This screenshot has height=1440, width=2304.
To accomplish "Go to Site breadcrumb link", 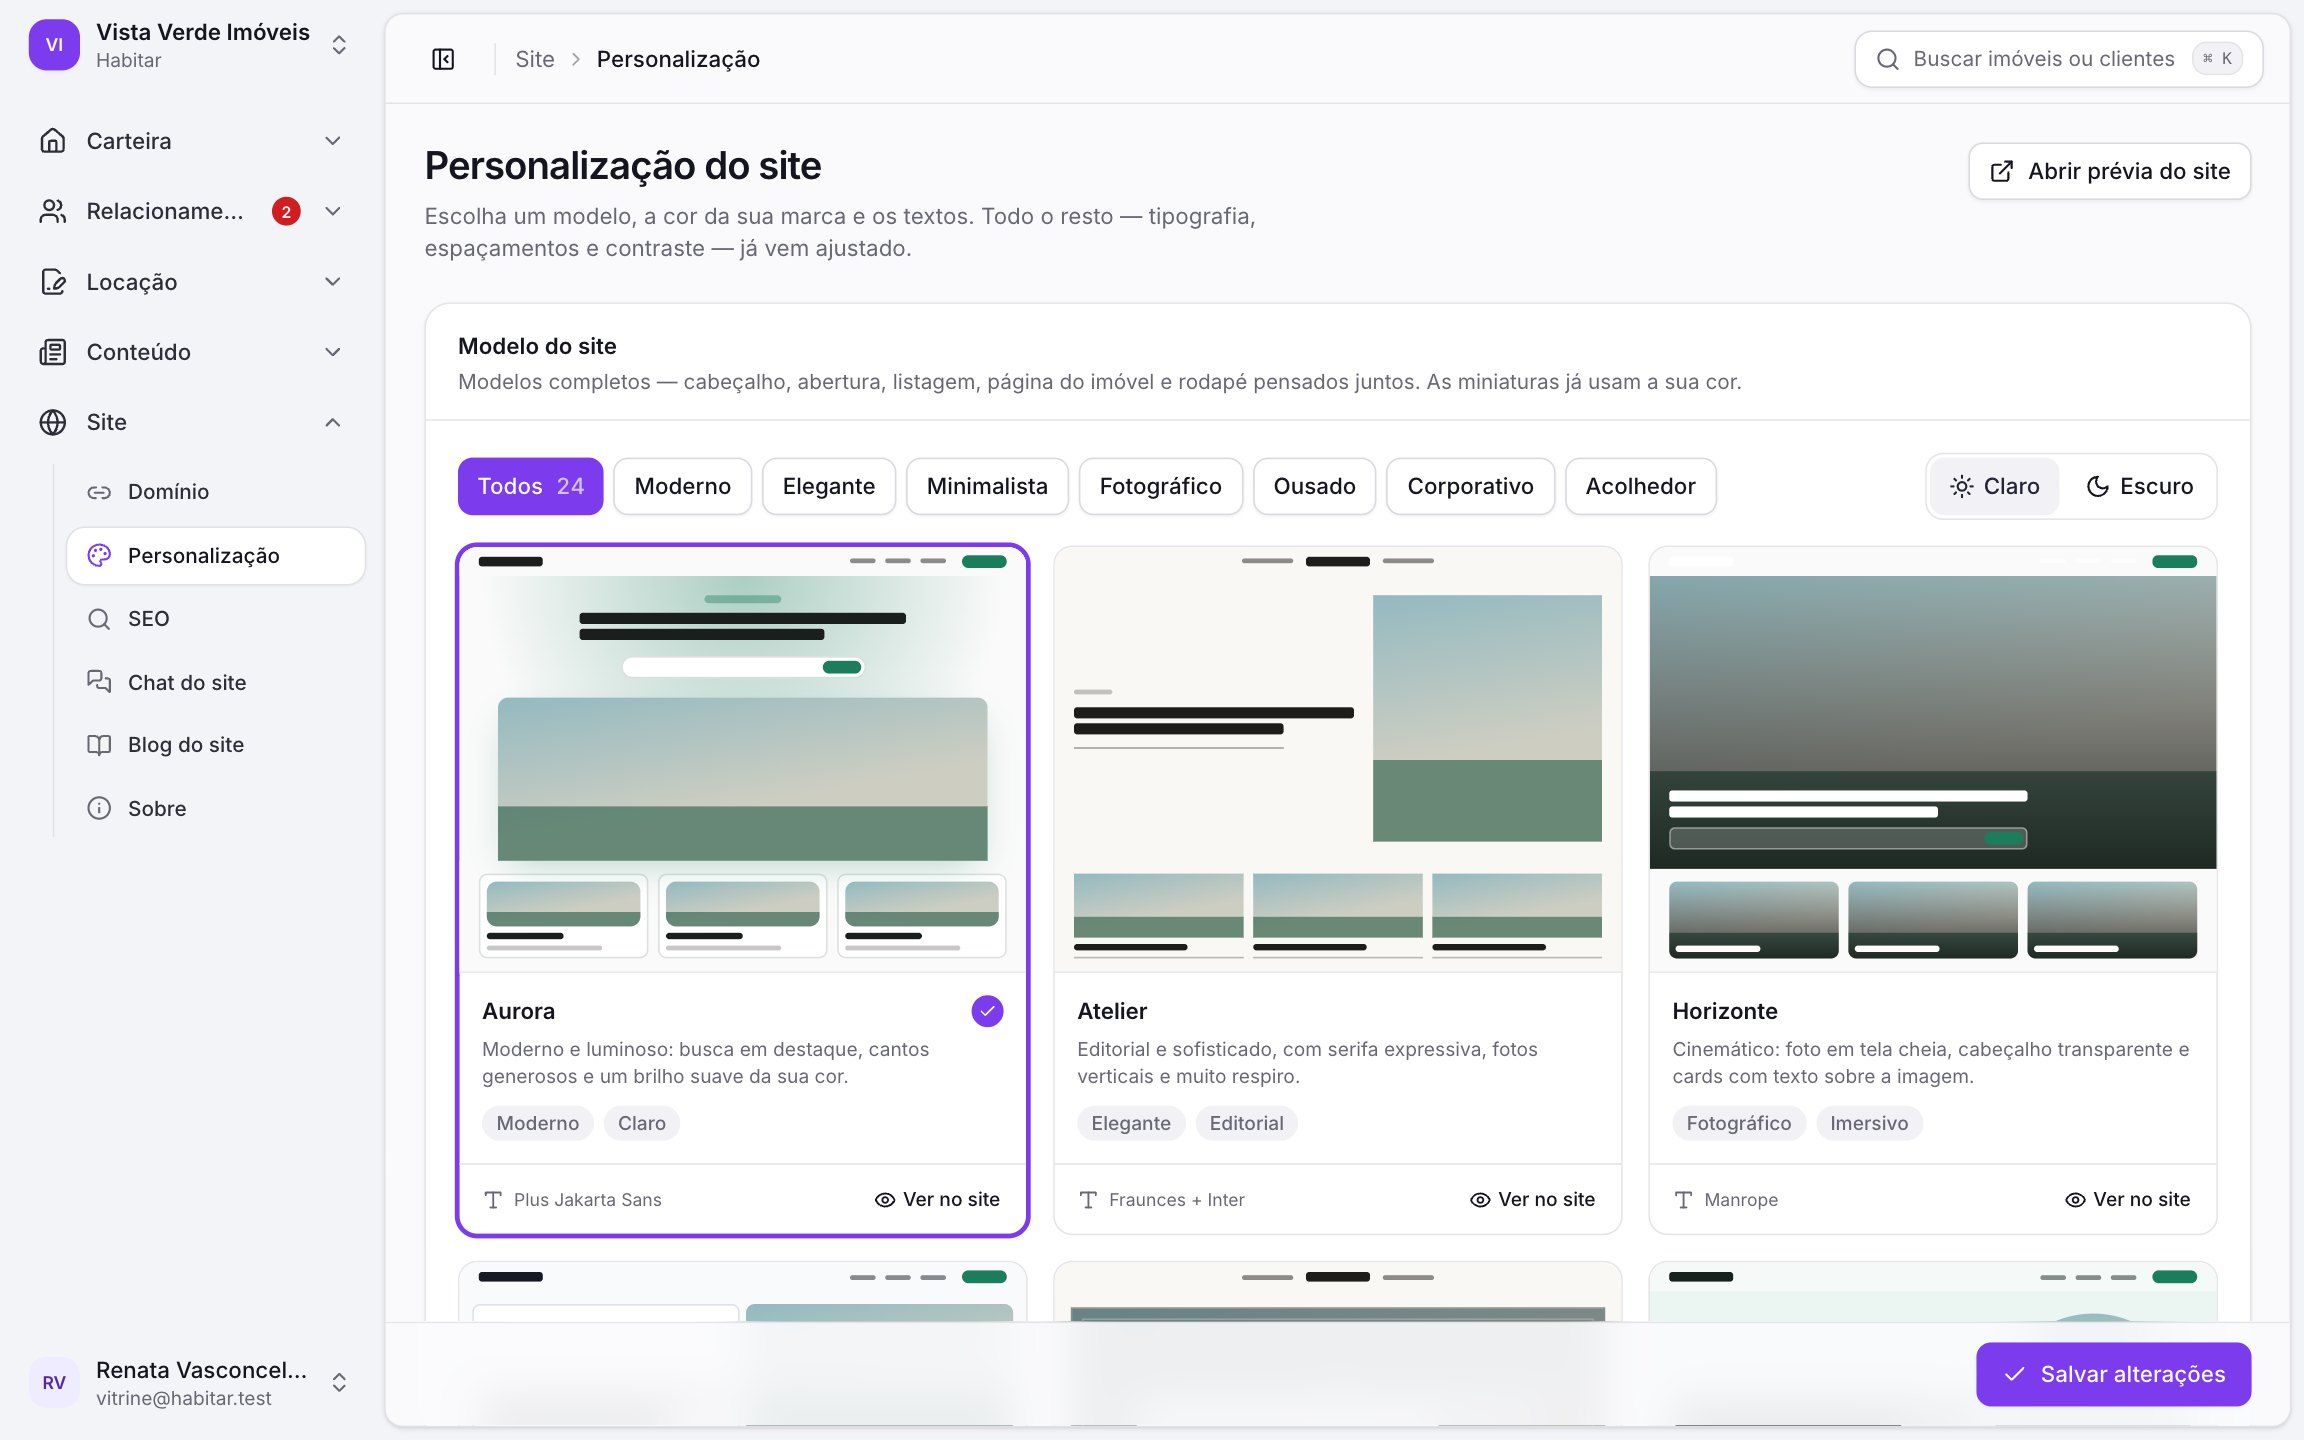I will [x=534, y=59].
